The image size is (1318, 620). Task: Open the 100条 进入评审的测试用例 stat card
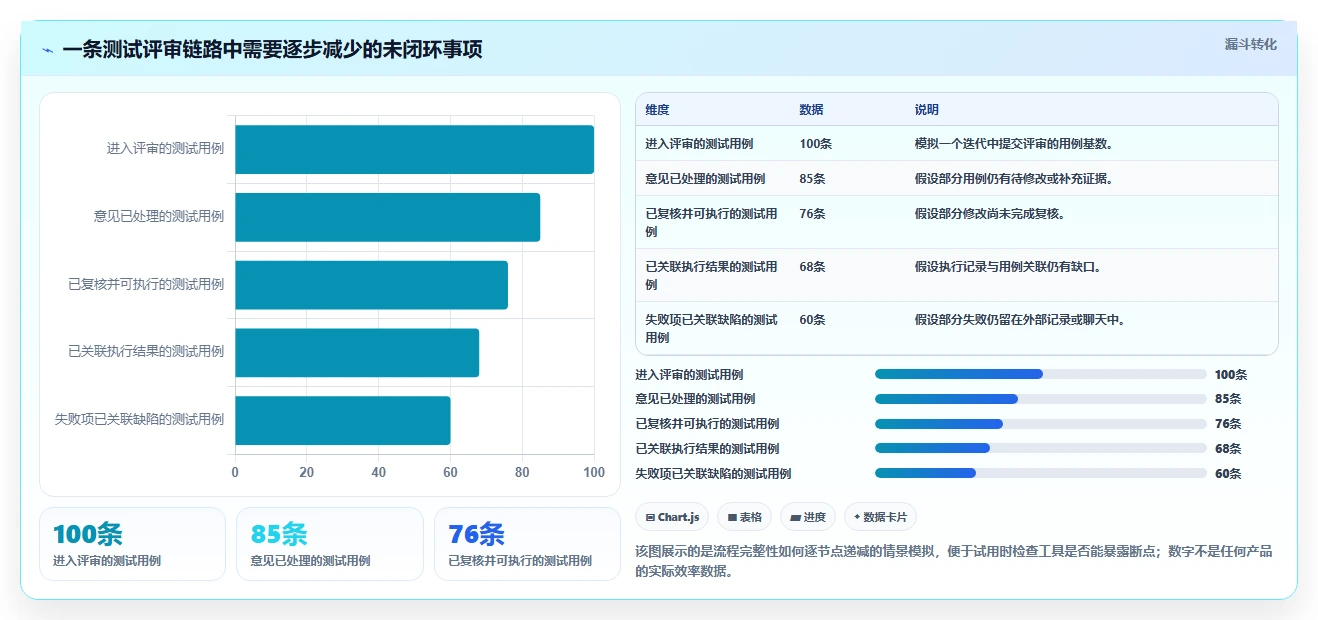[x=132, y=544]
